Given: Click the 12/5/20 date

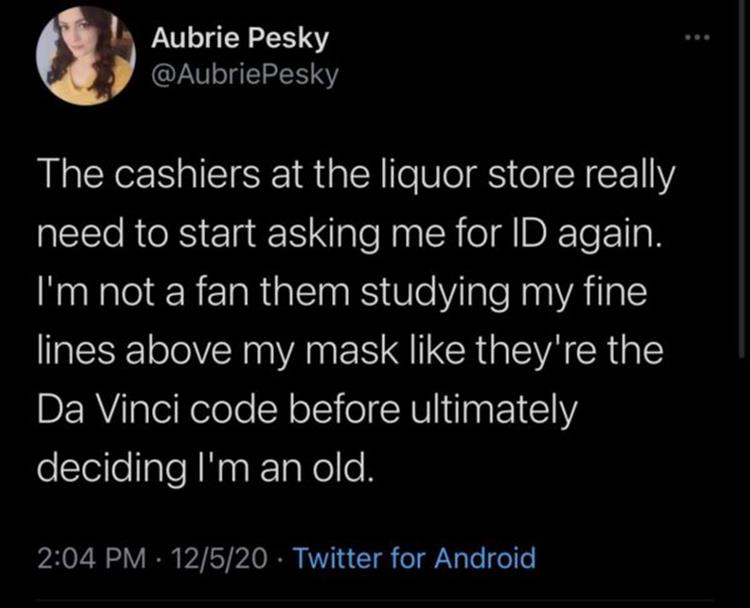Looking at the screenshot, I should [220, 558].
